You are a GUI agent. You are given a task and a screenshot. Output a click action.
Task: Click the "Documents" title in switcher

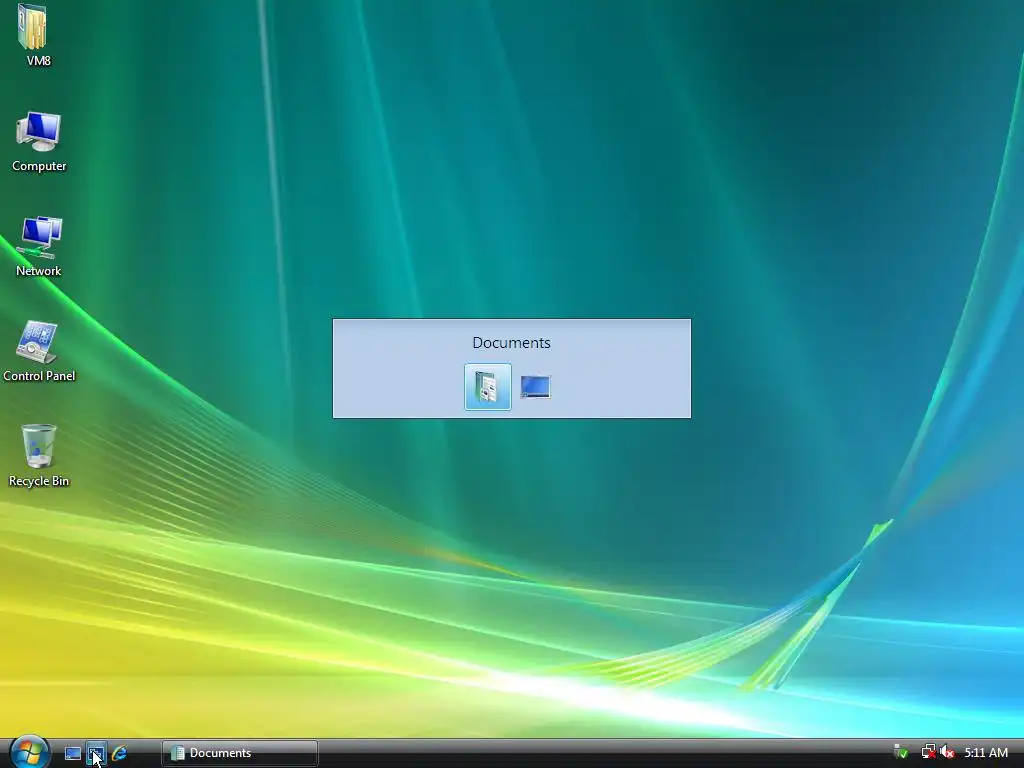[x=511, y=343]
